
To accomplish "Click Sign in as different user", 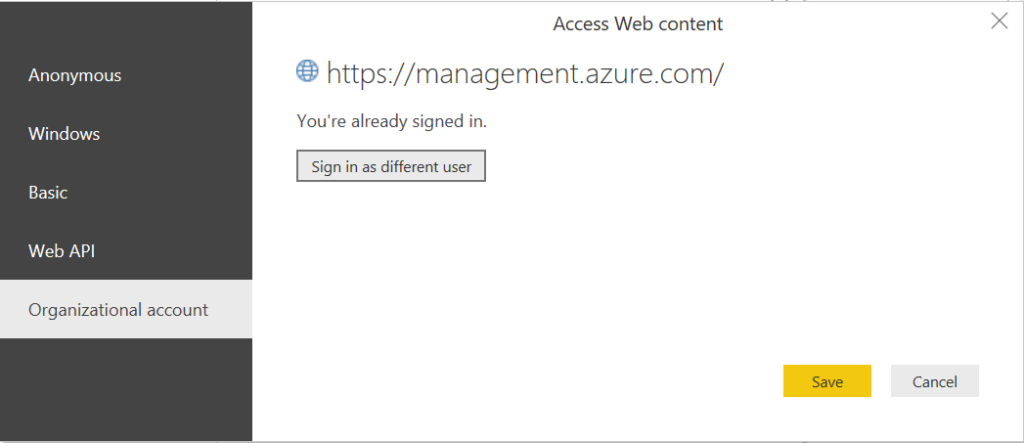I will click(391, 166).
